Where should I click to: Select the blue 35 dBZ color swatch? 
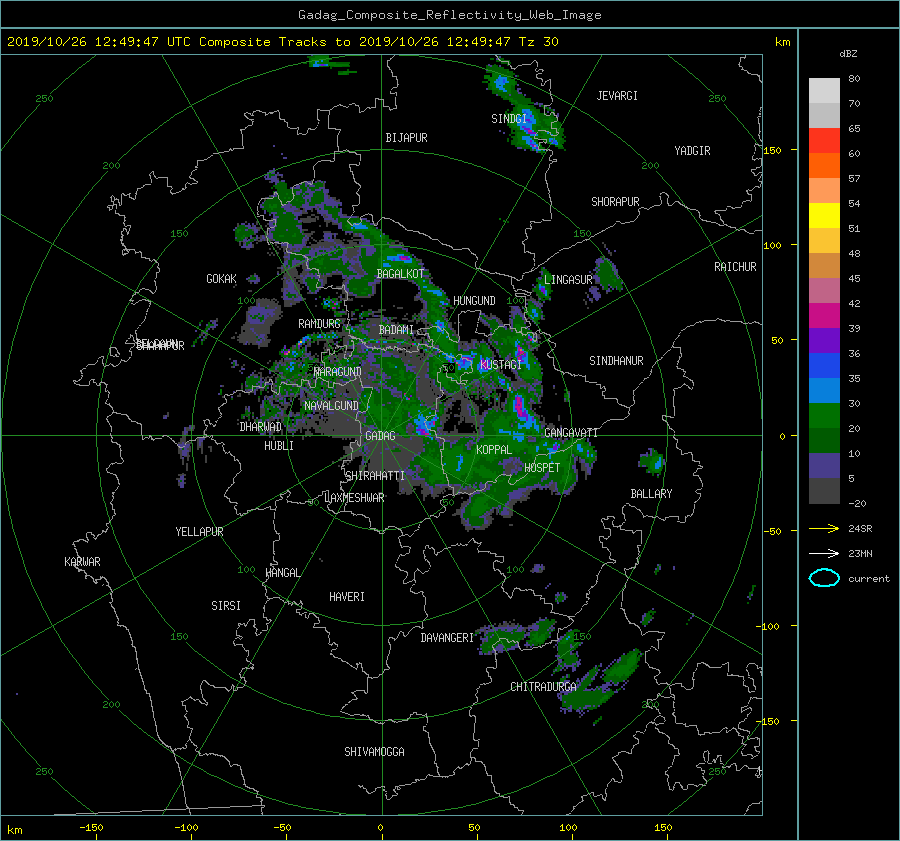[824, 366]
